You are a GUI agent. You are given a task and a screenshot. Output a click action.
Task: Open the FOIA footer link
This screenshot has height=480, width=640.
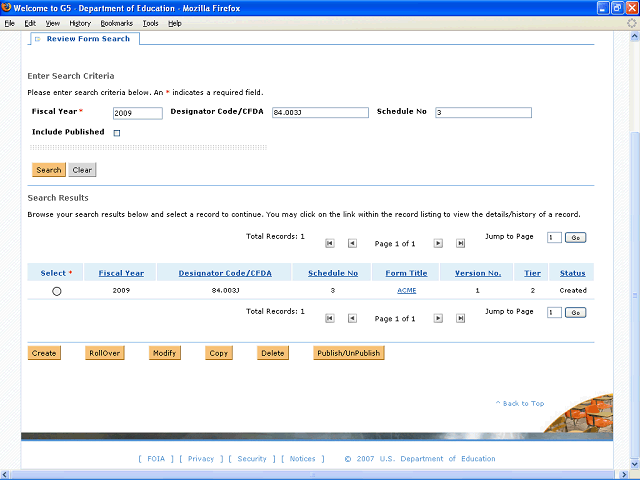tap(156, 458)
